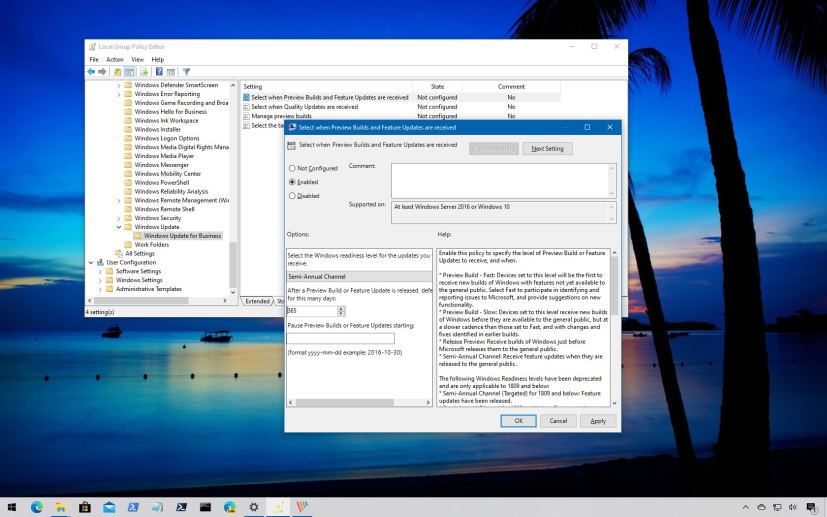
Task: Select the Windows Installer tree item
Action: (157, 129)
